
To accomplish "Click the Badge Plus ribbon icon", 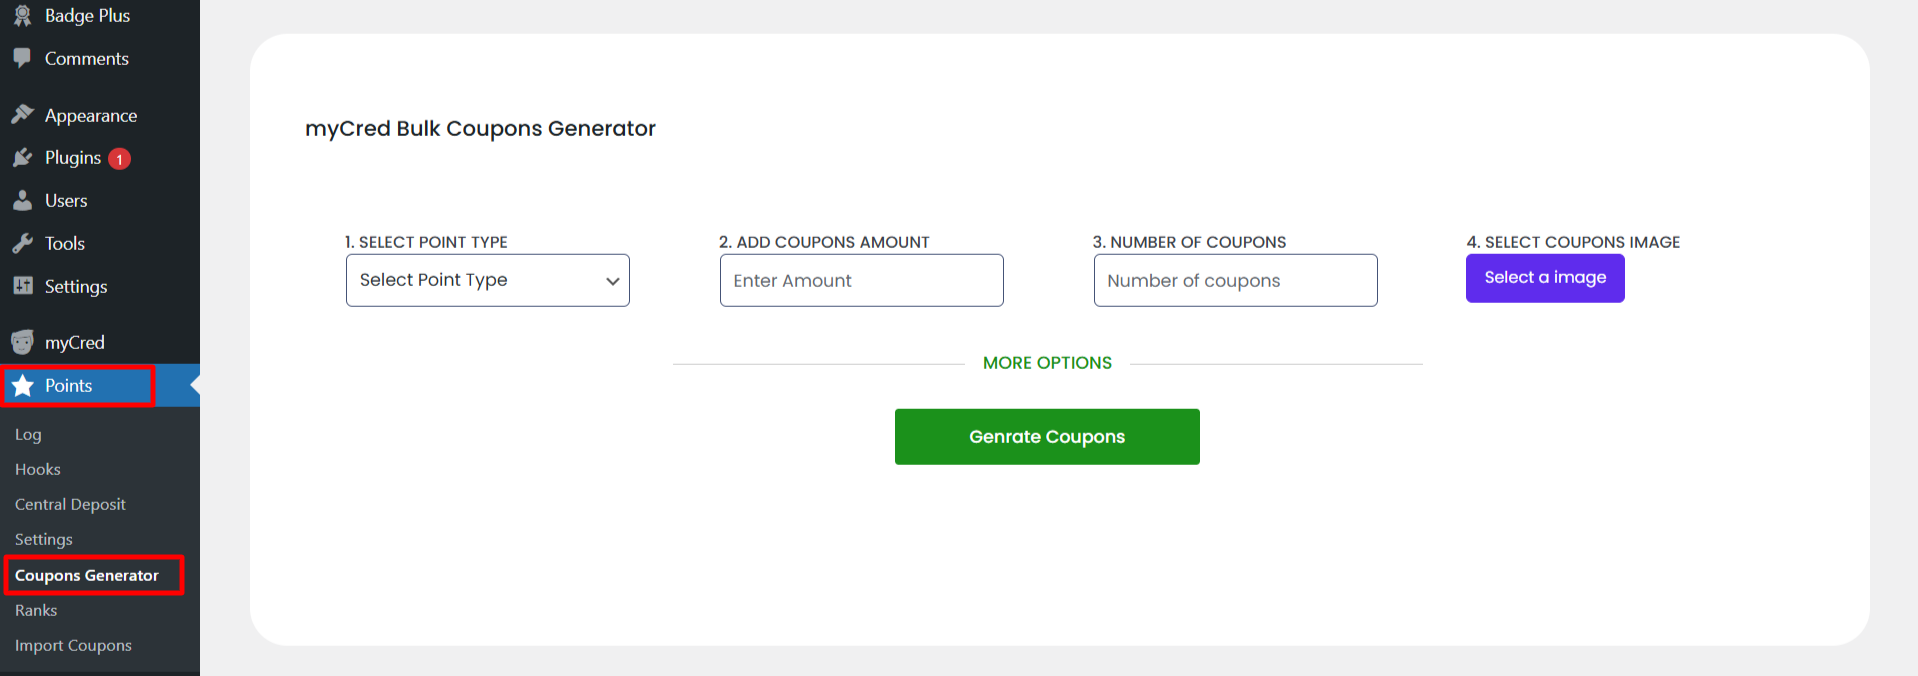I will 22,15.
